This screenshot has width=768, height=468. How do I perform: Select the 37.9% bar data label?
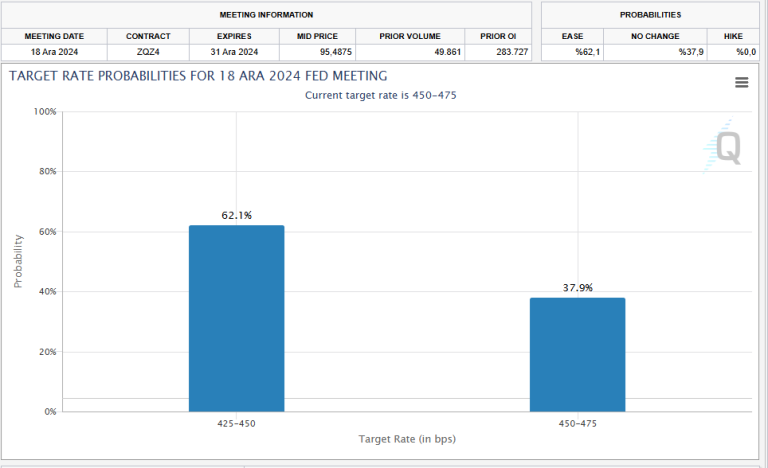point(577,288)
